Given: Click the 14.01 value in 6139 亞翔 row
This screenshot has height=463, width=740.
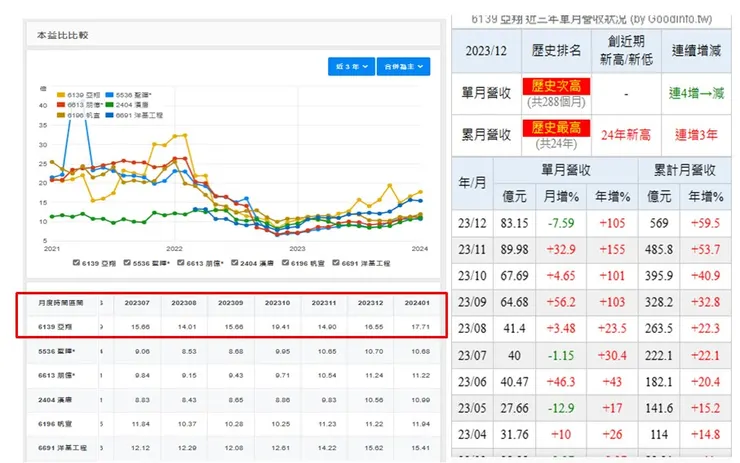Looking at the screenshot, I should [x=187, y=327].
